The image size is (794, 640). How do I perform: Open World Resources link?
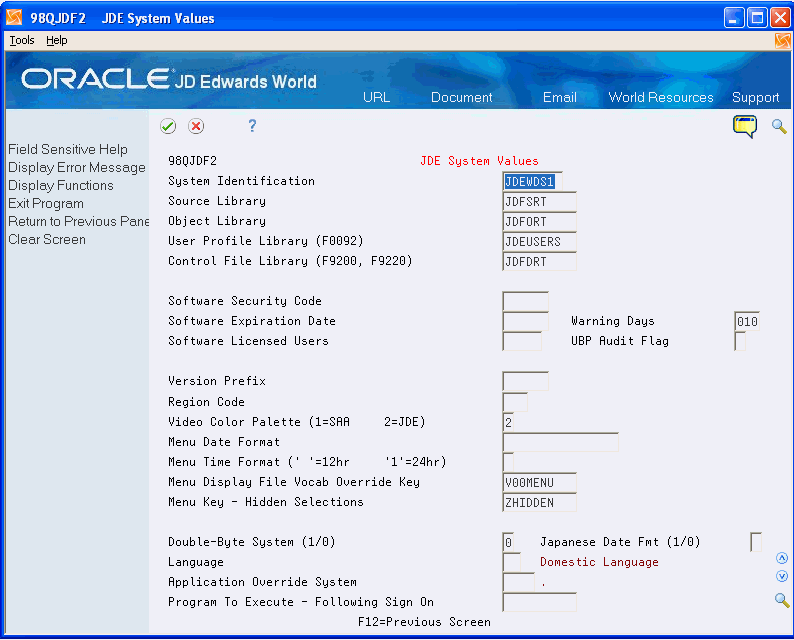tap(660, 97)
